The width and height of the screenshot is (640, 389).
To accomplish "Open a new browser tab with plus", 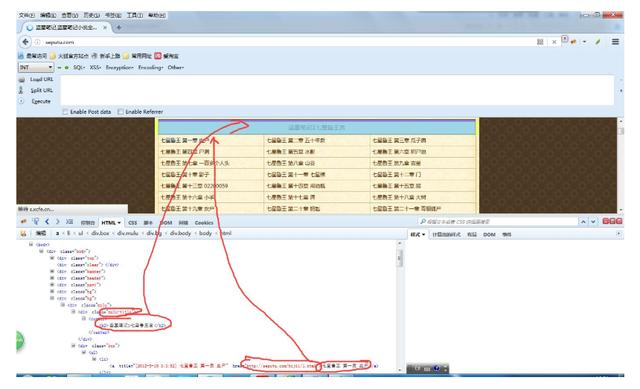I will click(119, 27).
